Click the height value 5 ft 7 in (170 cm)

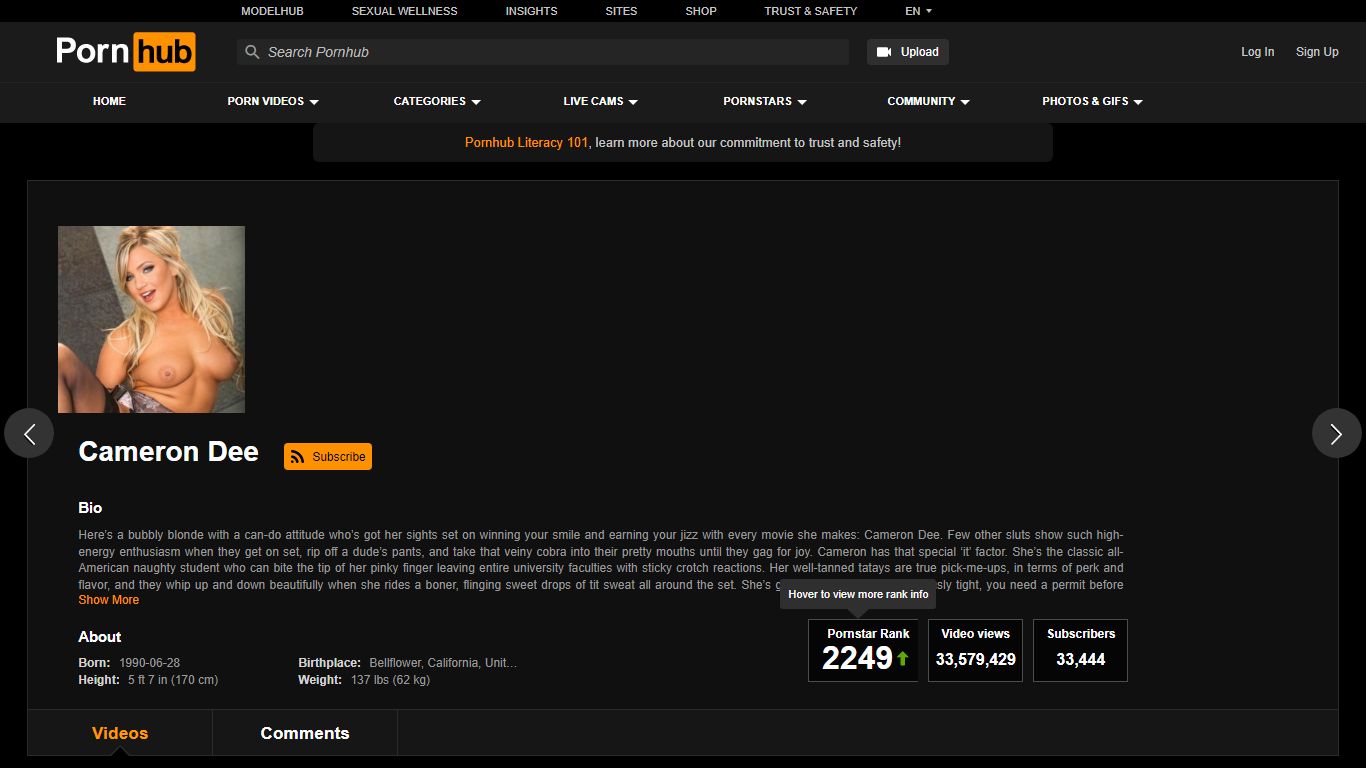click(x=173, y=680)
